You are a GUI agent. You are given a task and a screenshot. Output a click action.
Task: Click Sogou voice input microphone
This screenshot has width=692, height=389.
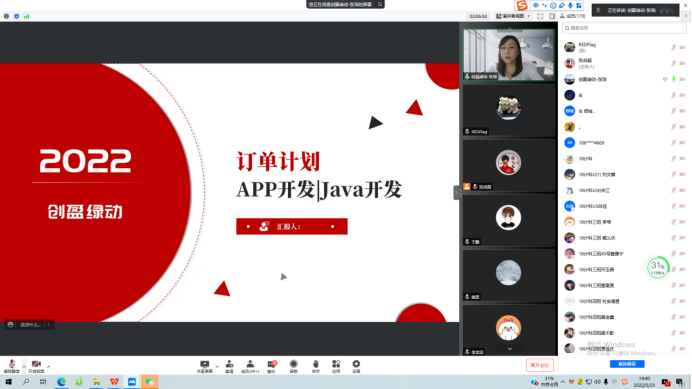pos(570,5)
